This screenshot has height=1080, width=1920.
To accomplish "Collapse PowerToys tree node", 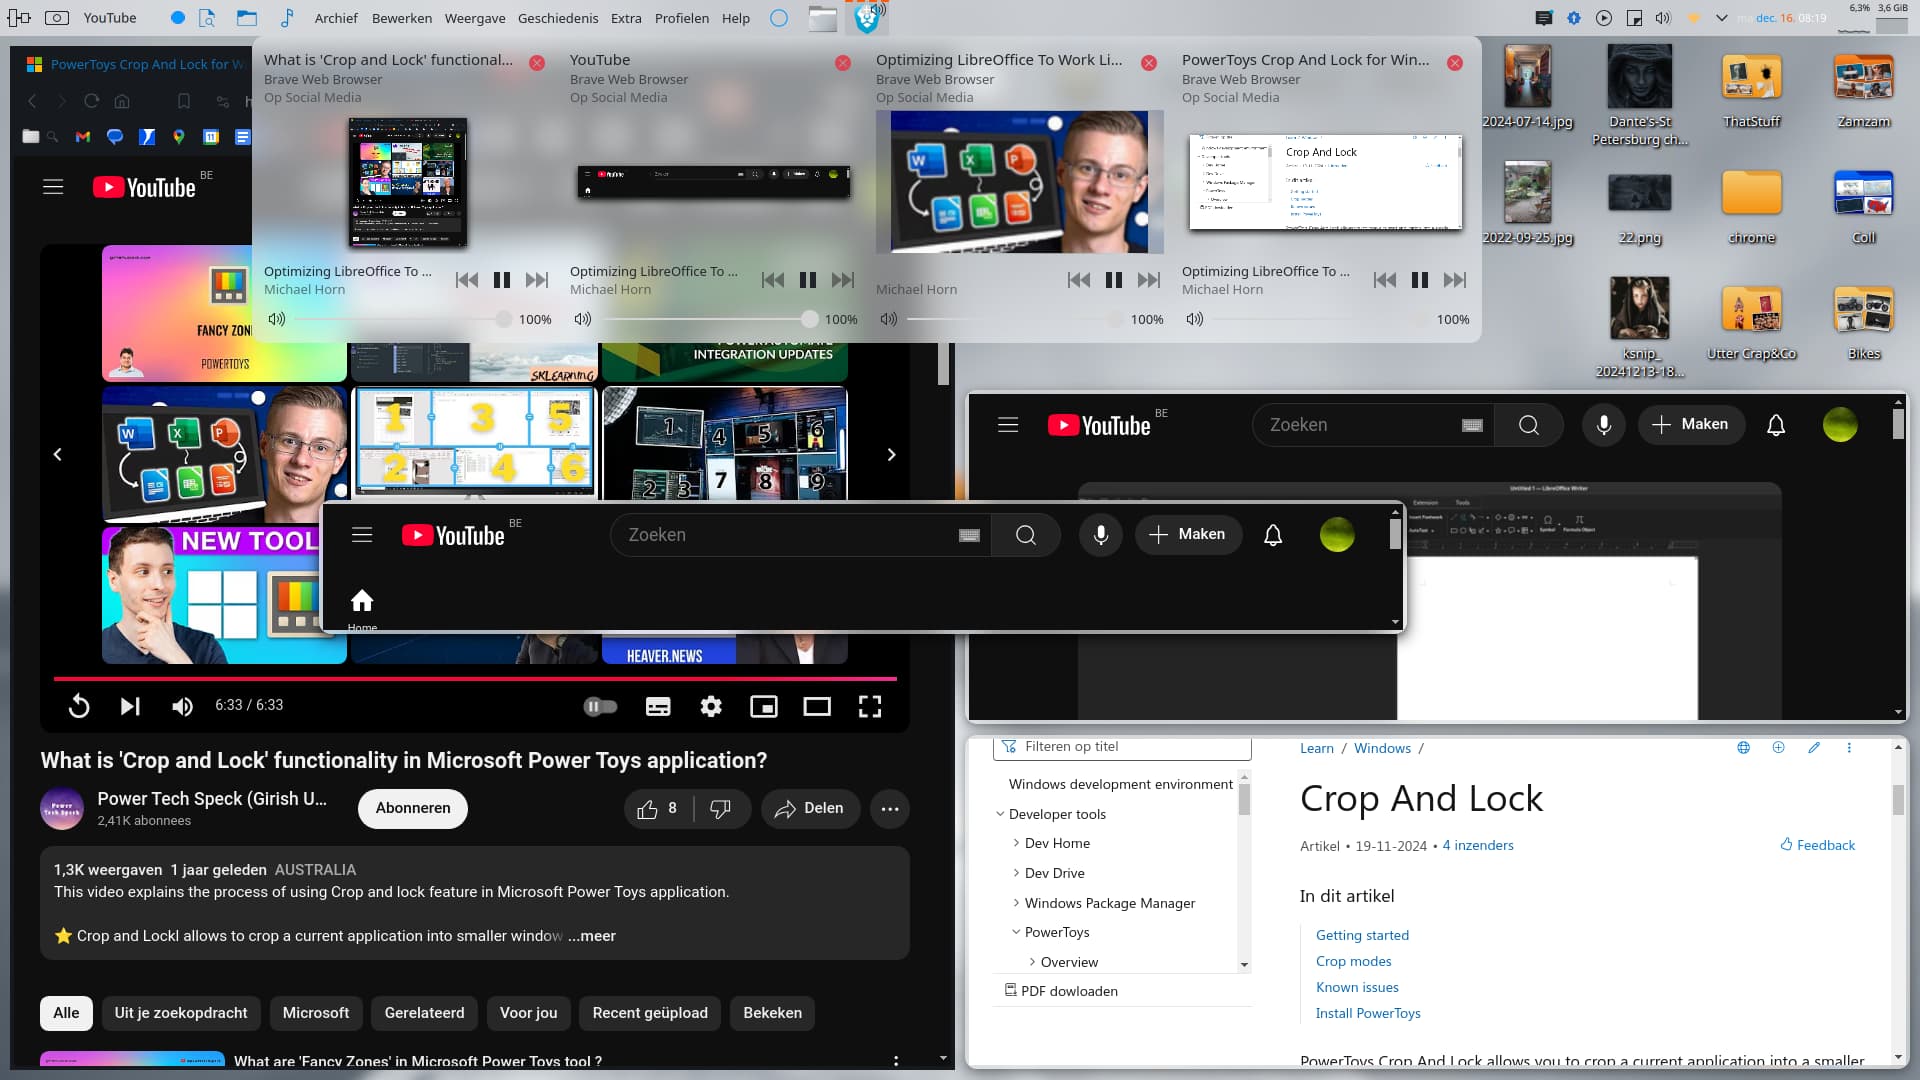I will click(1016, 932).
